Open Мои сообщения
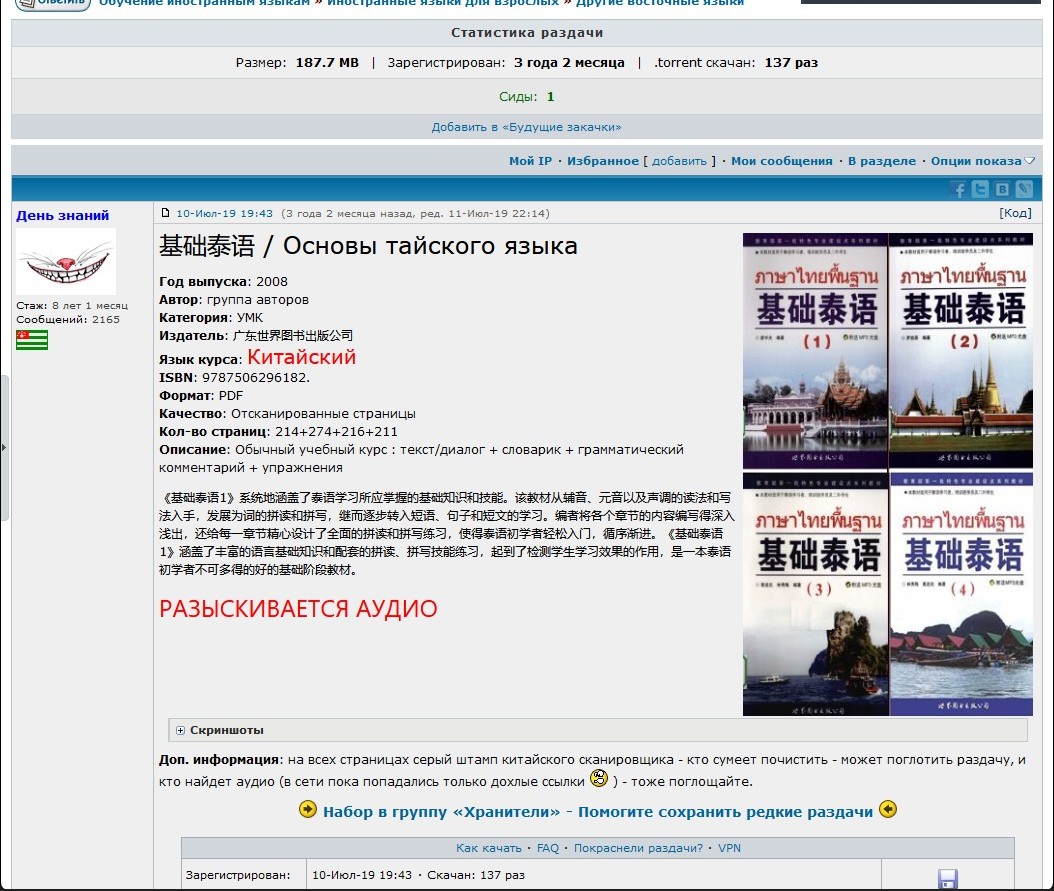 782,161
